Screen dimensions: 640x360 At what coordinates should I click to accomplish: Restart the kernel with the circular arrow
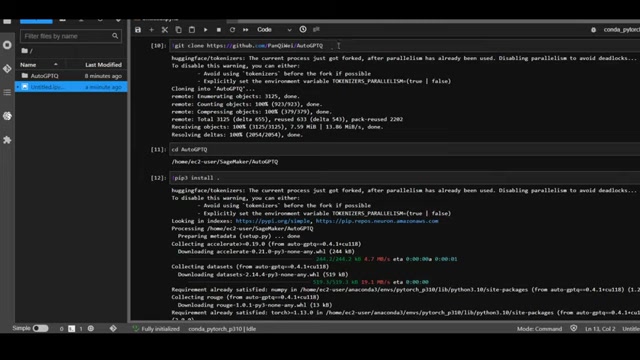[x=232, y=30]
